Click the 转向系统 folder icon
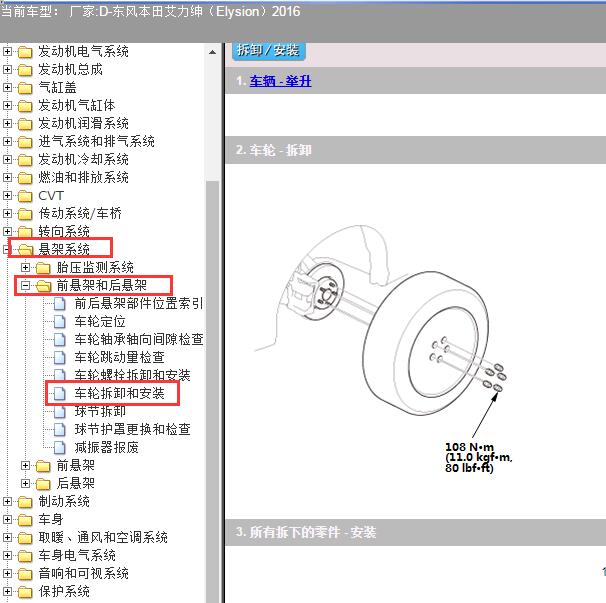Image resolution: width=606 pixels, height=603 pixels. pyautogui.click(x=25, y=232)
